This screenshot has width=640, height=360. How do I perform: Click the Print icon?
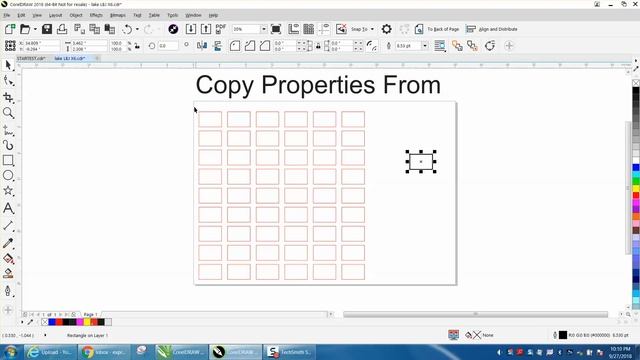(62, 29)
